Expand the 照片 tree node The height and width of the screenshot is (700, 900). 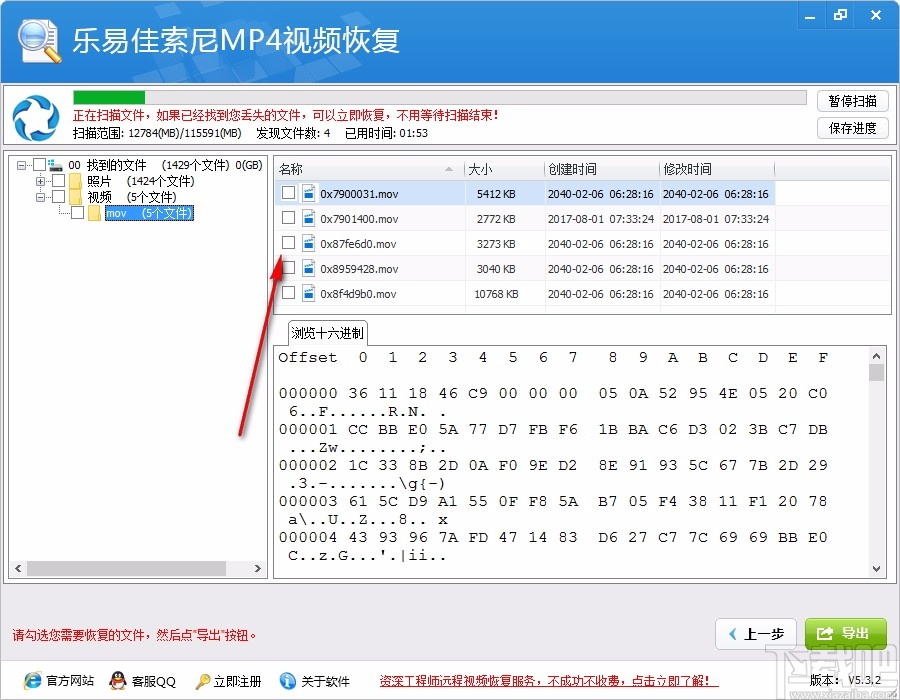pos(39,181)
